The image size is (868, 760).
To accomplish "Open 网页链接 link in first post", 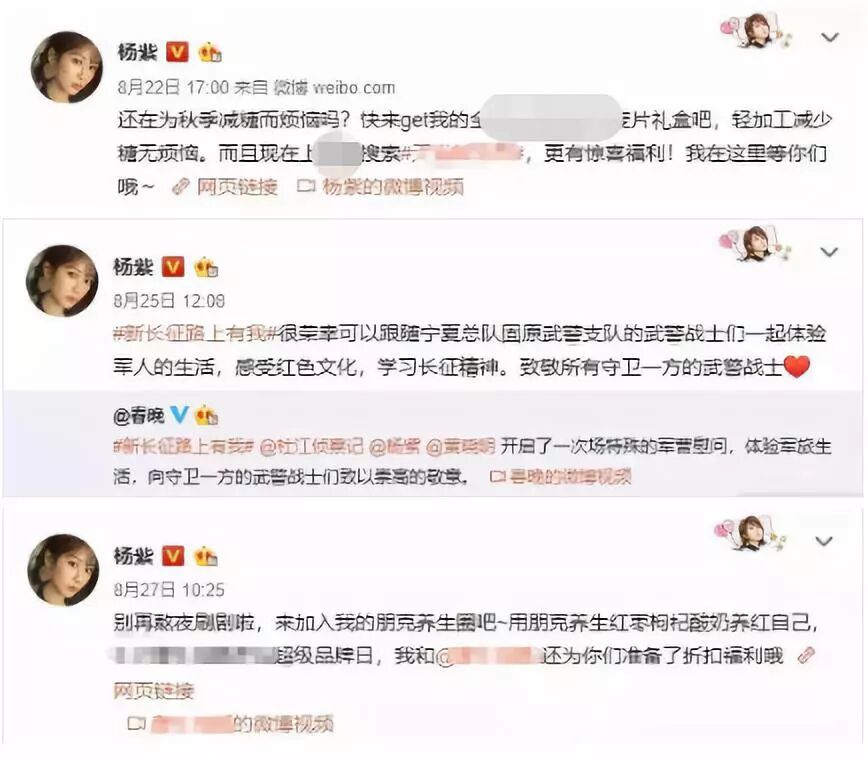I will point(225,187).
